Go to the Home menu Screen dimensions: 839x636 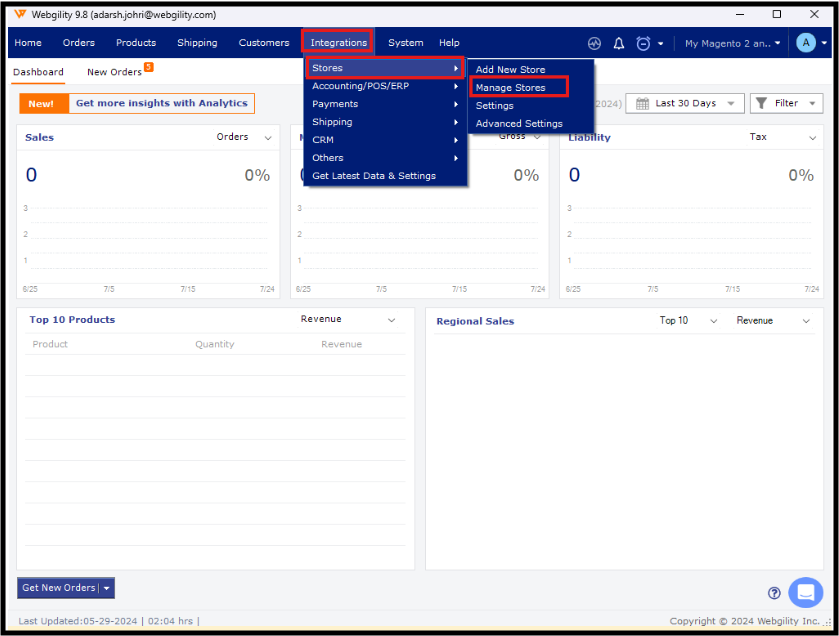click(x=28, y=43)
